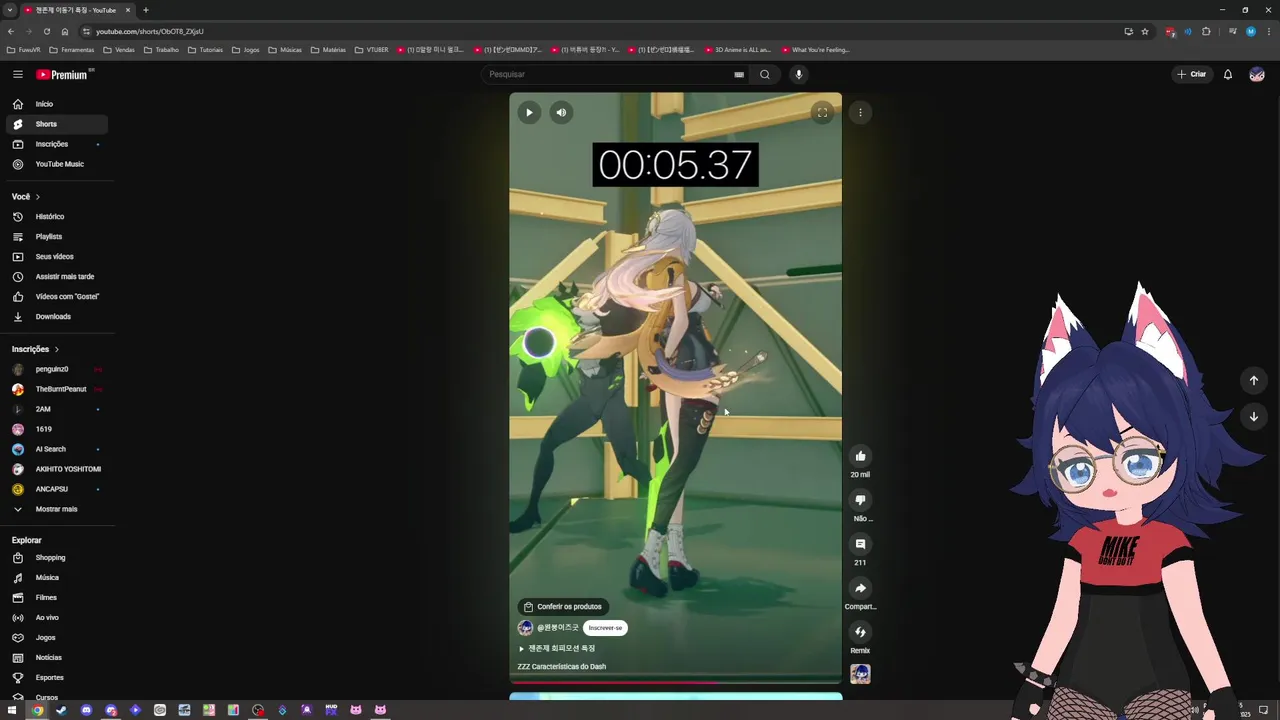Open the YouTube hamburger guide menu
Screen dimensions: 1280x720
tap(17, 74)
